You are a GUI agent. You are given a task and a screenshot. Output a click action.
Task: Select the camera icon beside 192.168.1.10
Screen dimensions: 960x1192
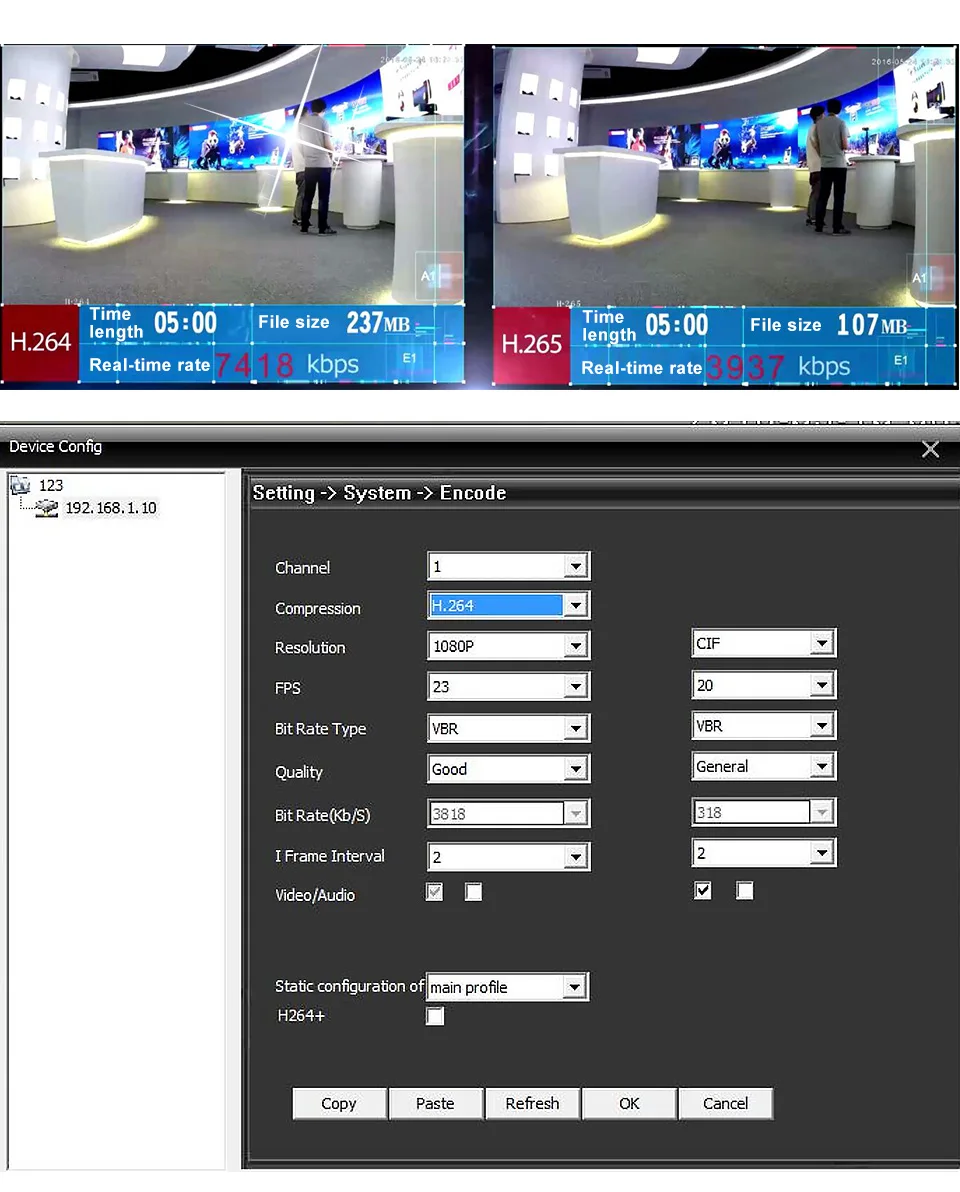click(x=47, y=508)
